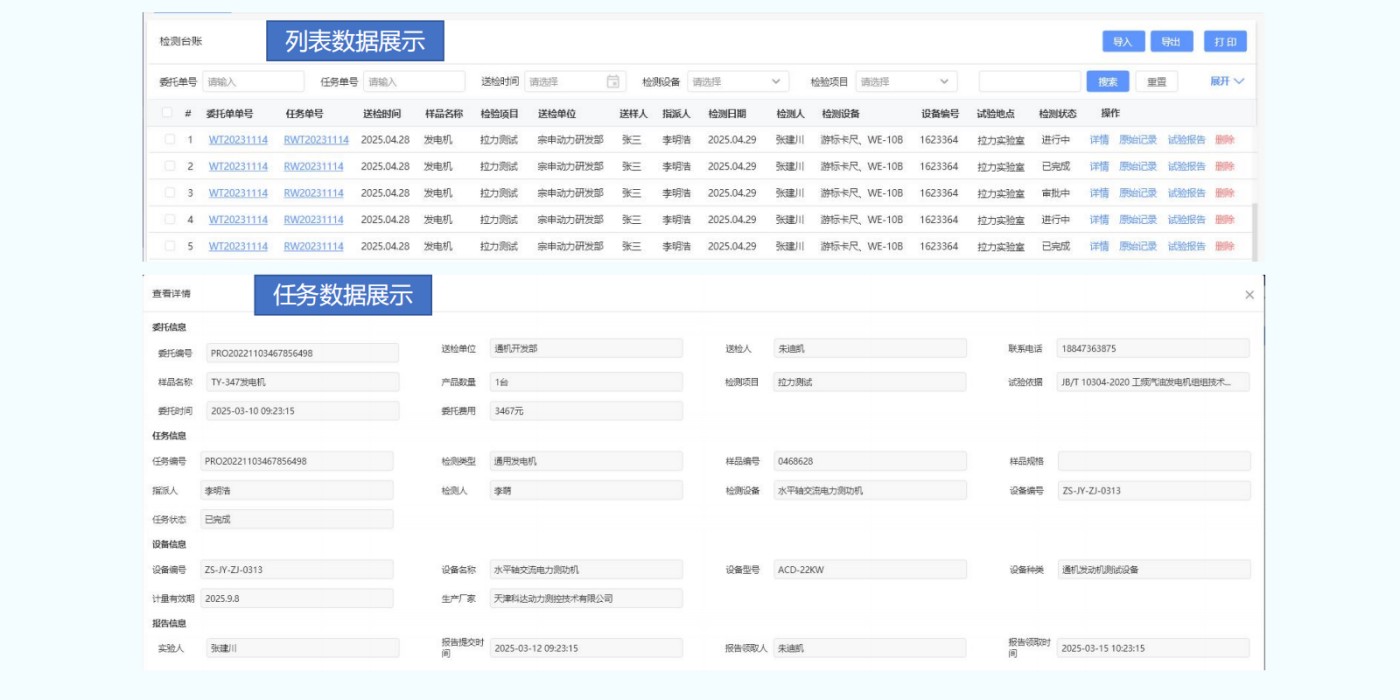This screenshot has height=700, width=1400.
Task: Click the 导入 button
Action: tap(1122, 41)
